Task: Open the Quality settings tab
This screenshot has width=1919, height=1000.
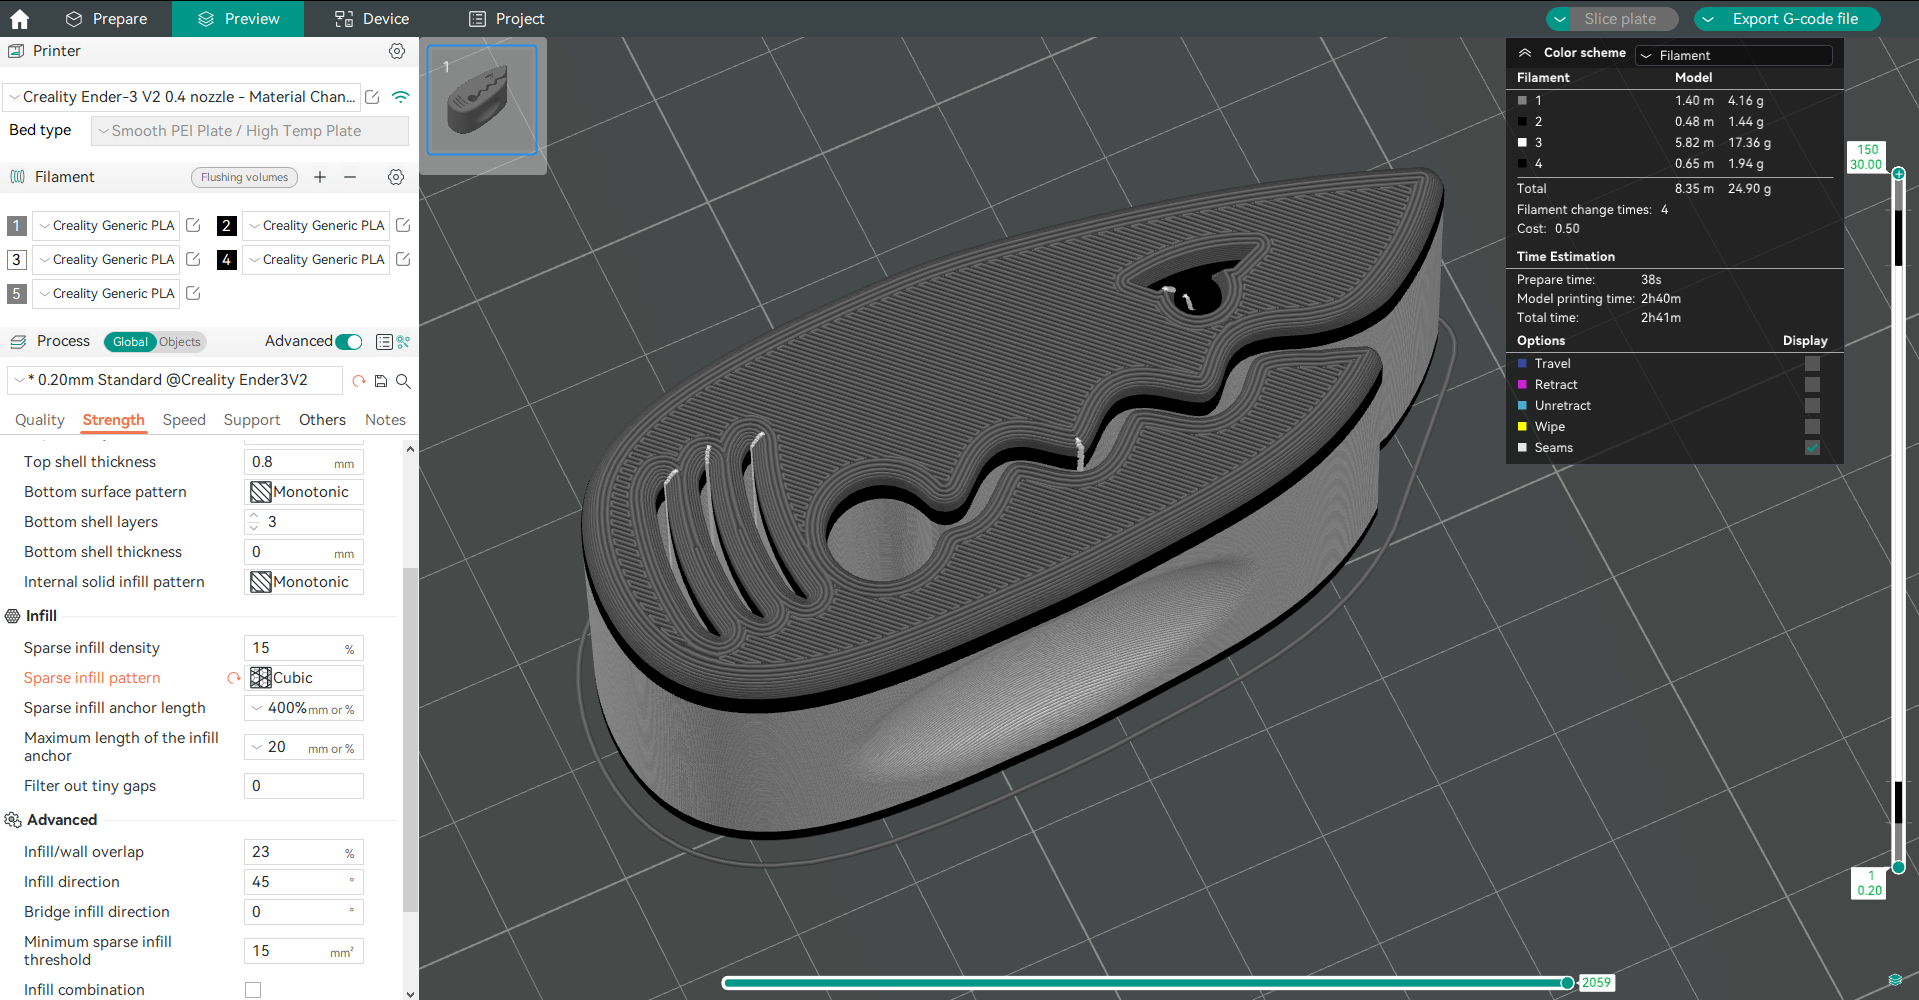Action: pyautogui.click(x=39, y=420)
